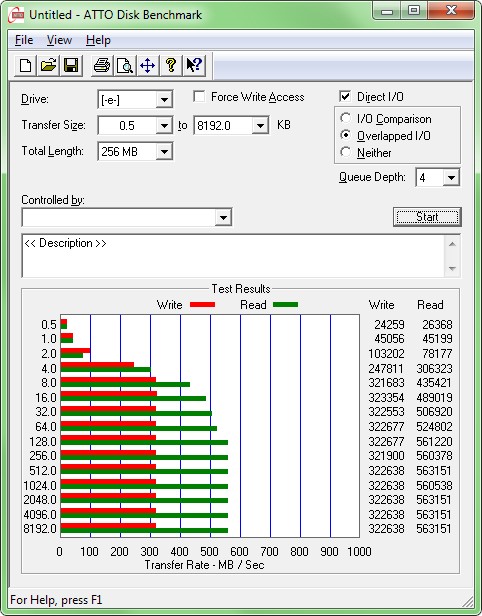Close the ATTO Disk Benchmark window
Image resolution: width=482 pixels, height=616 pixels.
coord(451,11)
